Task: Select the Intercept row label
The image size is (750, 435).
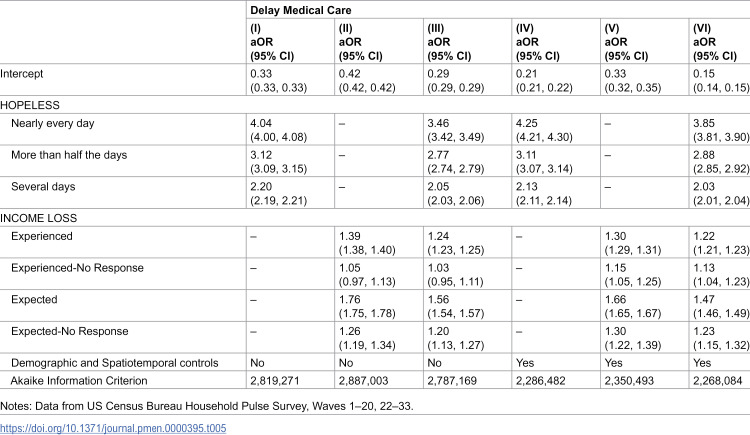Action: pos(22,74)
